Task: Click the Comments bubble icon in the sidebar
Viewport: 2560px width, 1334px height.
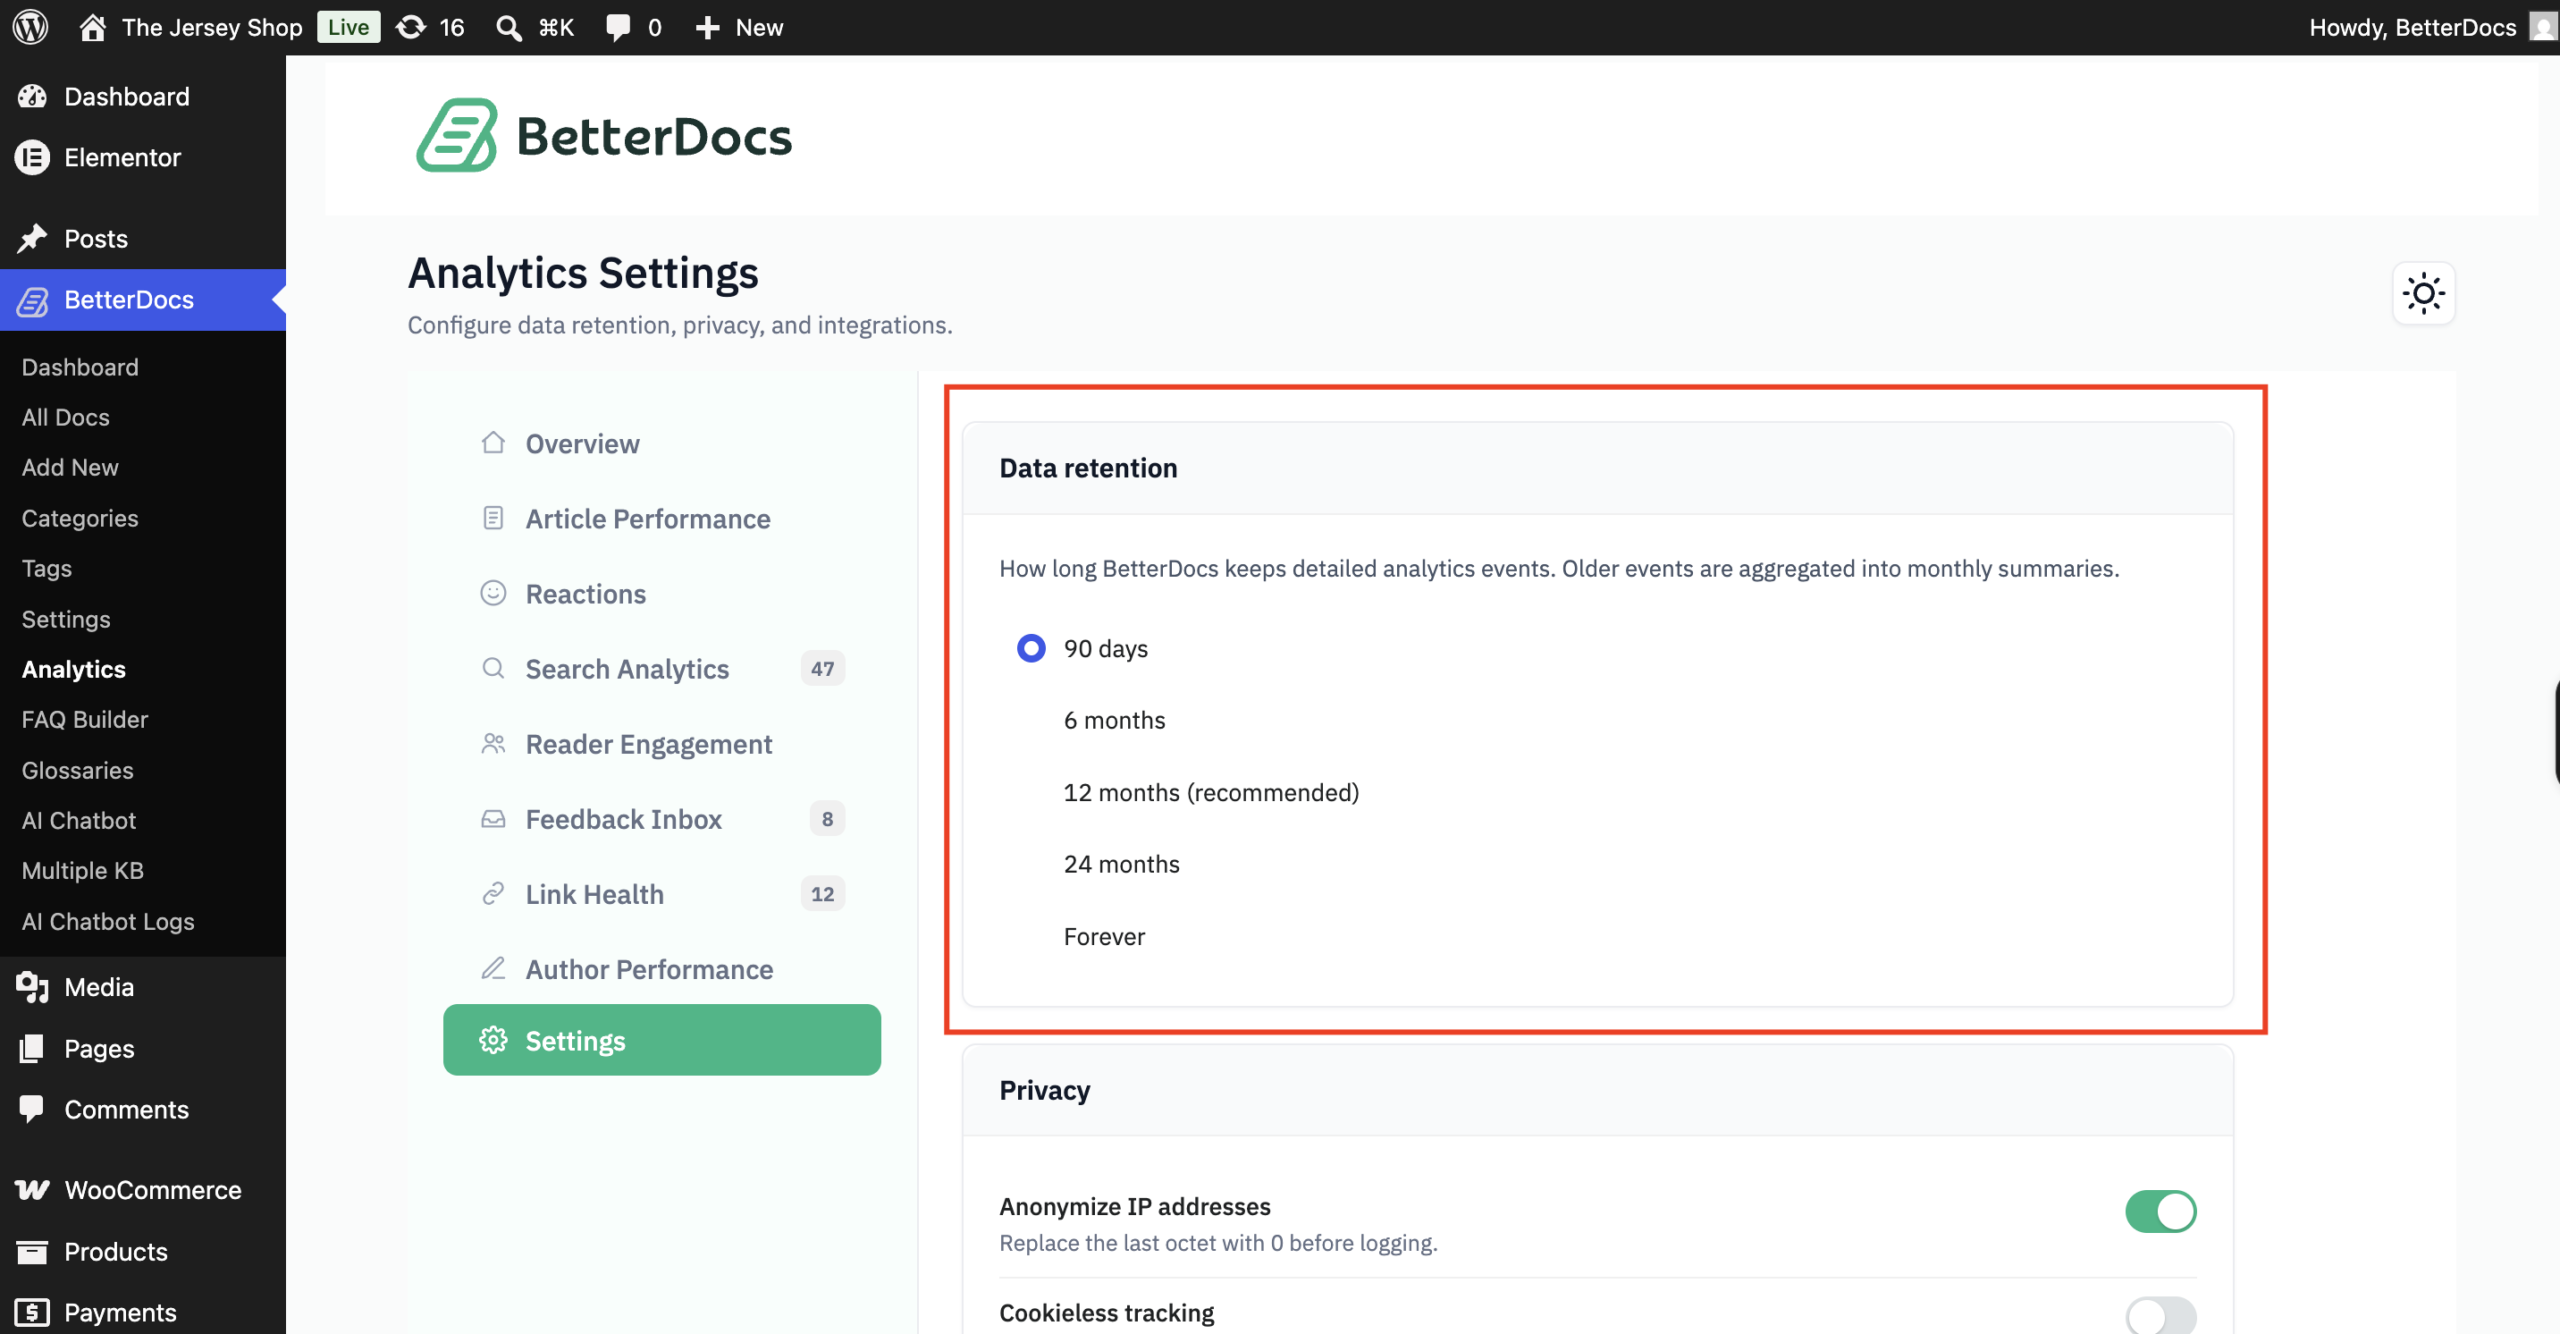Action: (32, 1109)
